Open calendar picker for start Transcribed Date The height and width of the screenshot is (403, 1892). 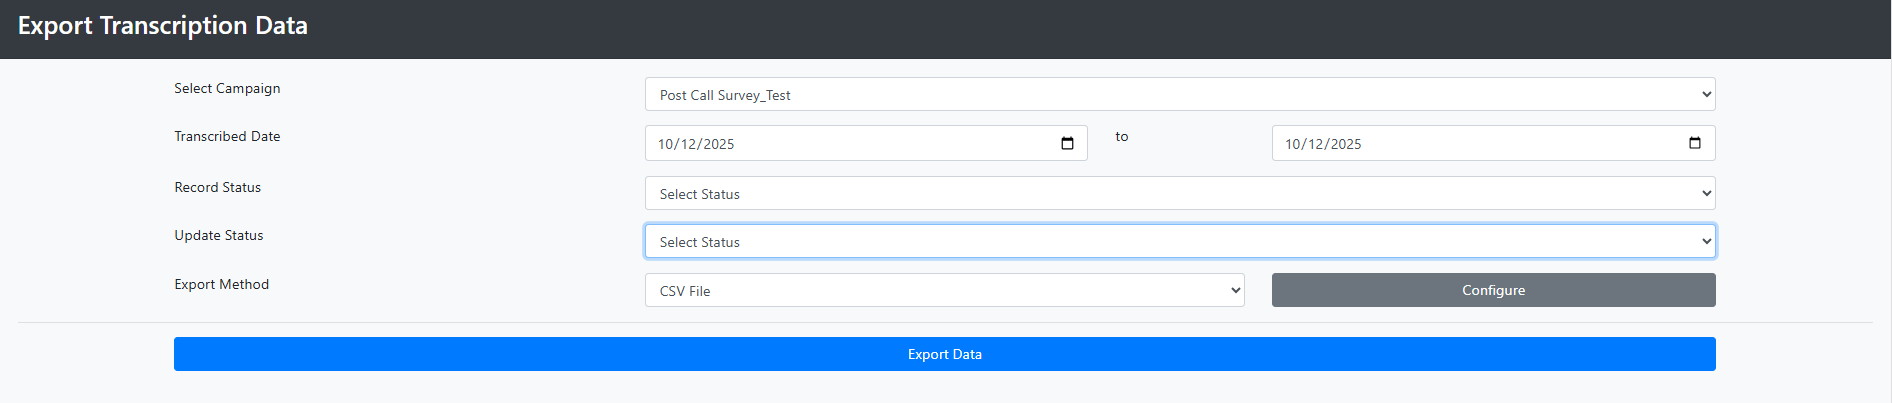point(1067,144)
